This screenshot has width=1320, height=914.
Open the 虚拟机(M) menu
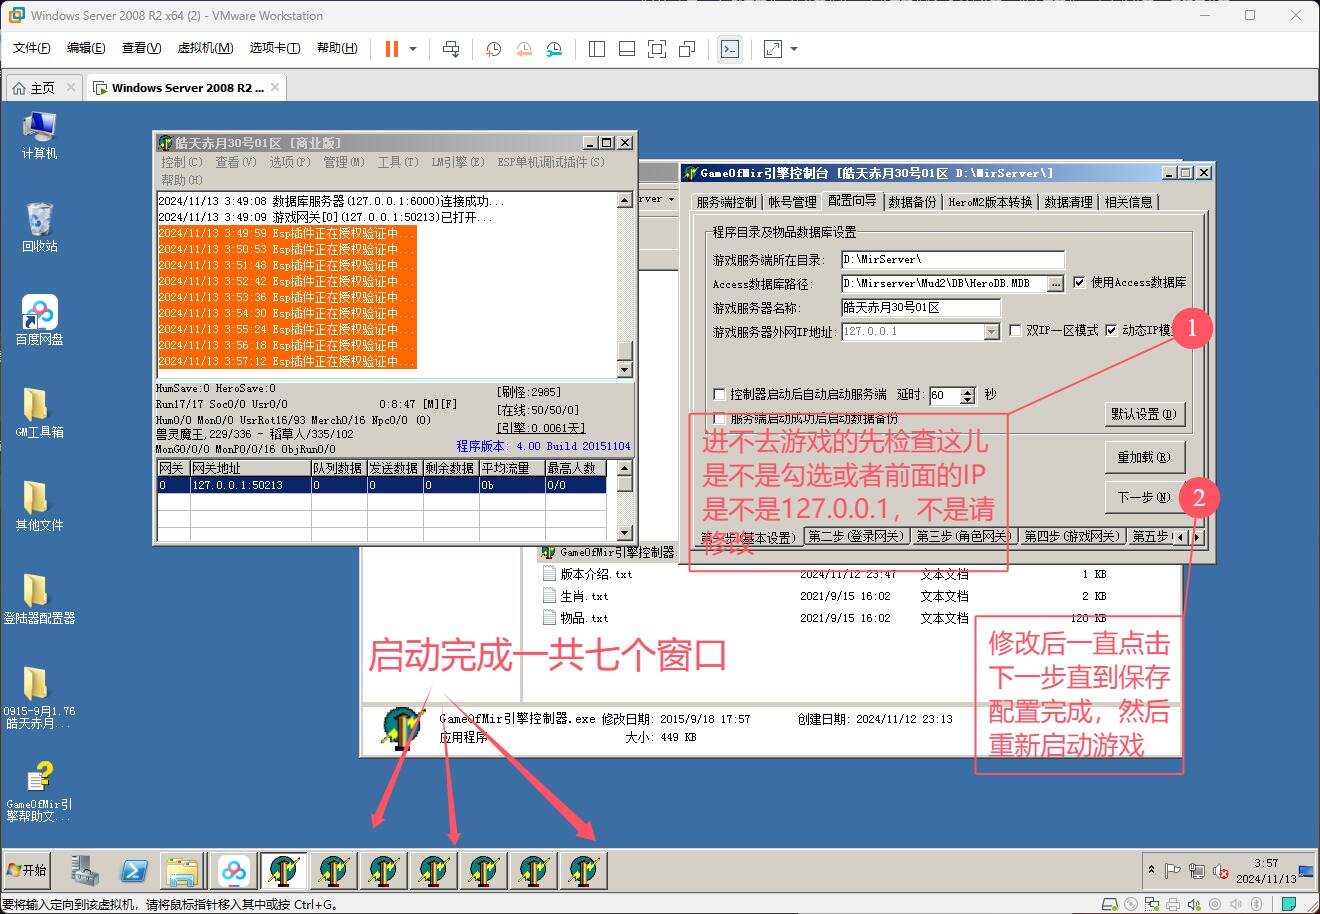tap(205, 48)
